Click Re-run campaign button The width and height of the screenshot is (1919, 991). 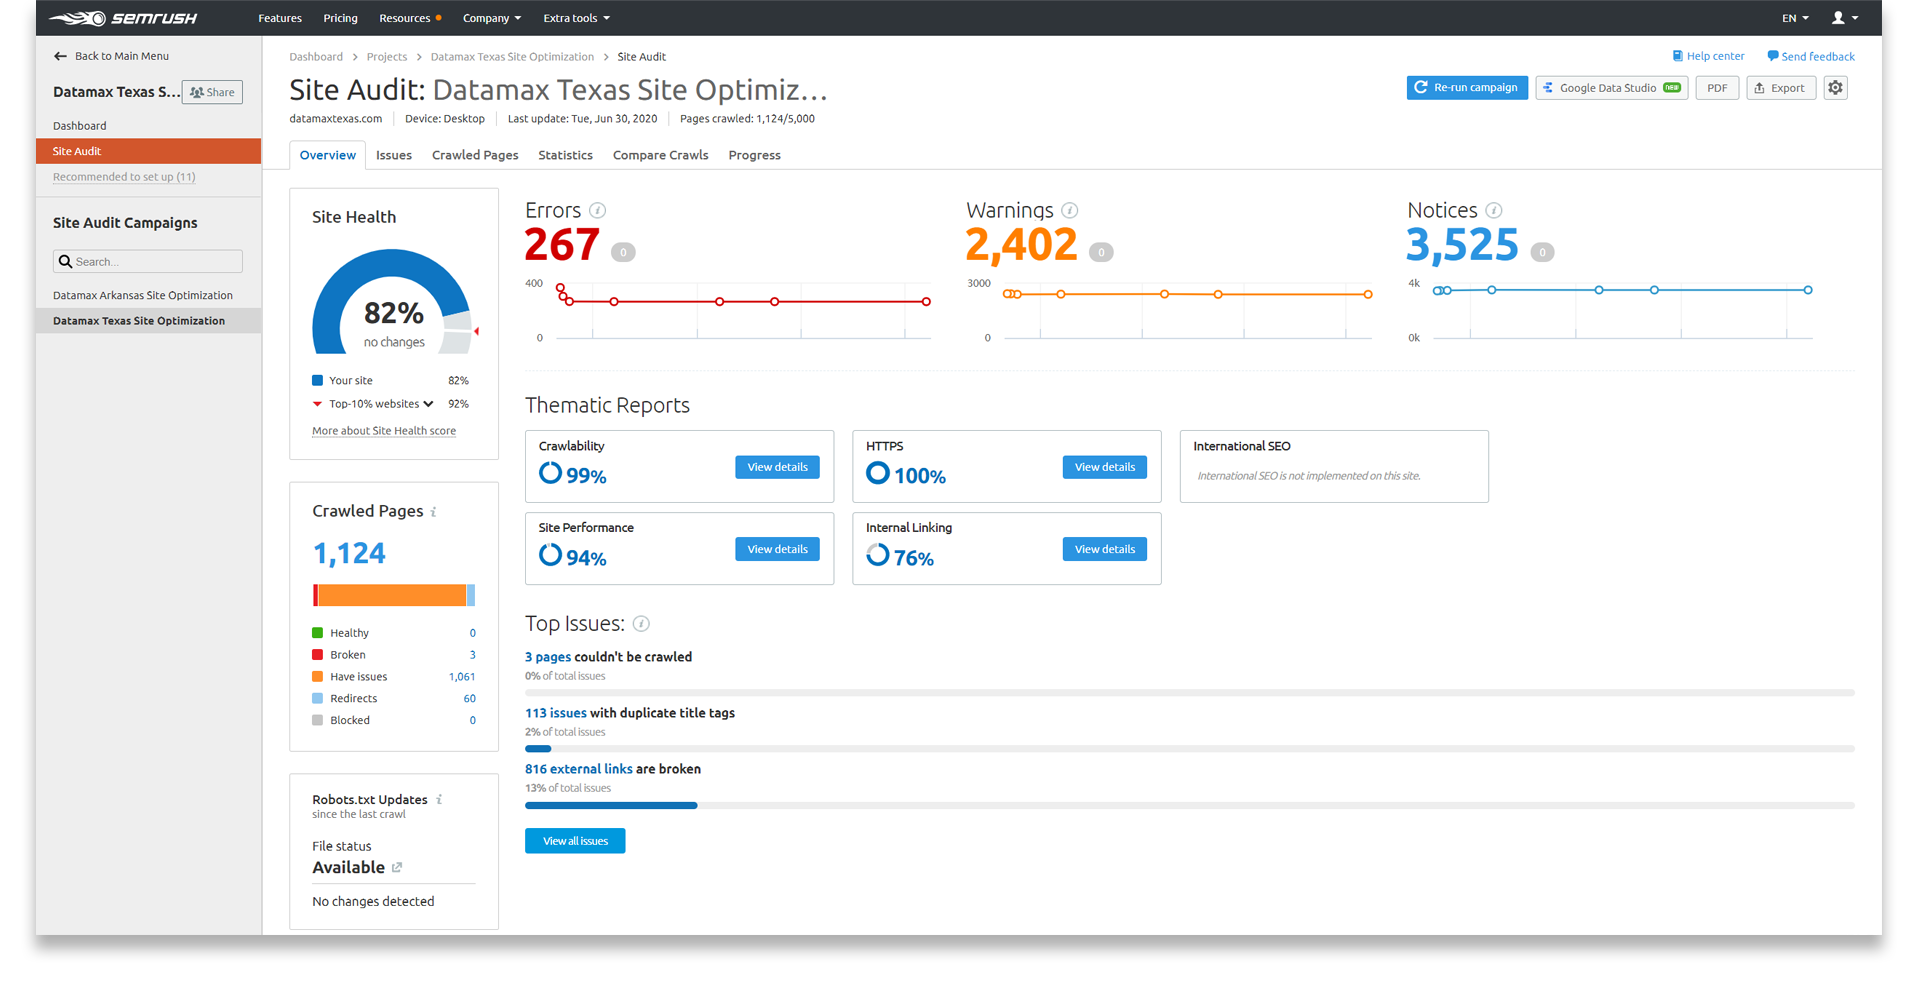[x=1467, y=88]
